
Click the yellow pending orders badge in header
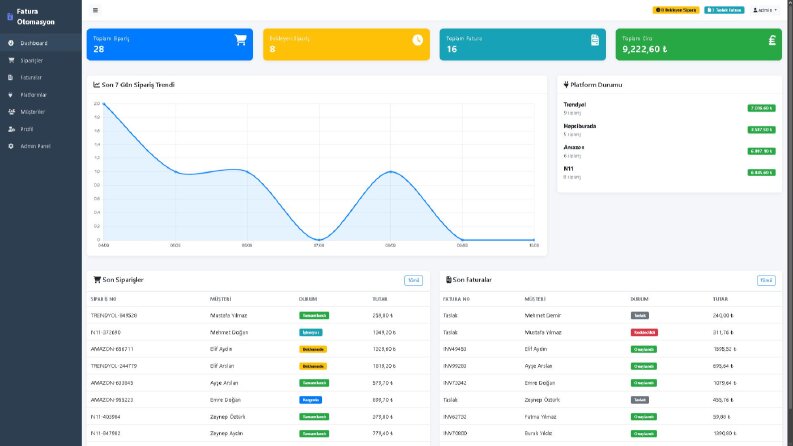pos(676,10)
